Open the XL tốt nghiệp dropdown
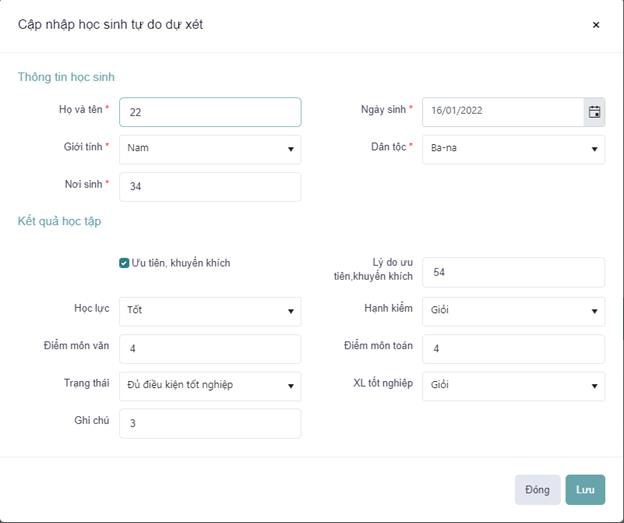The image size is (624, 523). point(513,385)
